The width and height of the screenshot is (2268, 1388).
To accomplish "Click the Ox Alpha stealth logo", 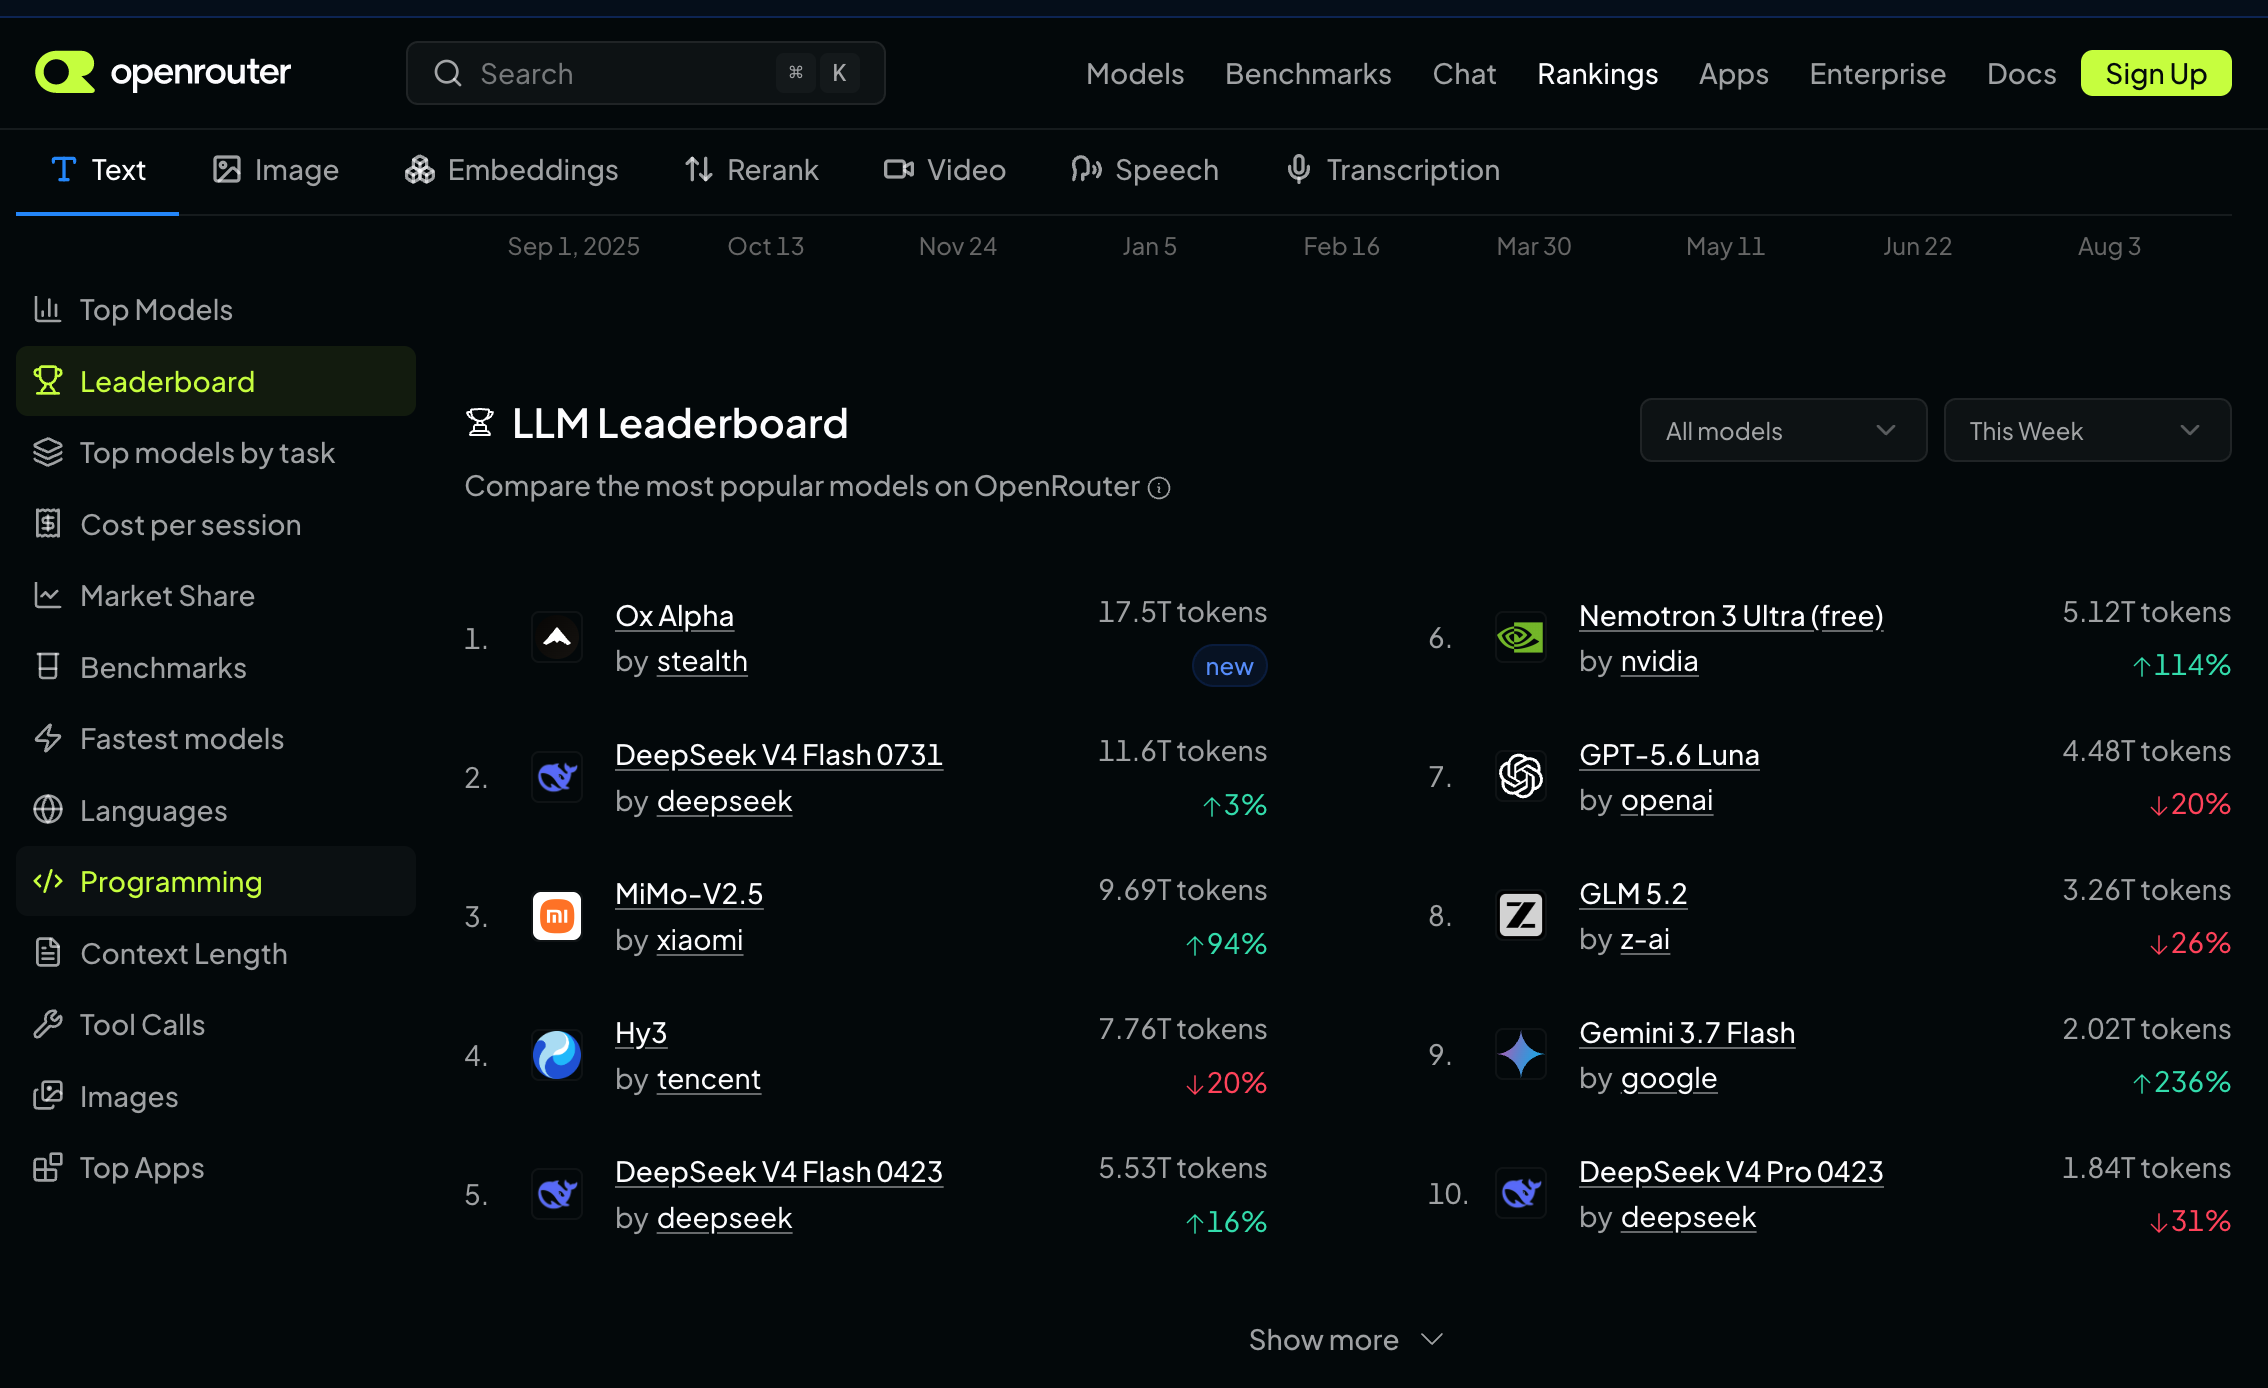I will (557, 637).
